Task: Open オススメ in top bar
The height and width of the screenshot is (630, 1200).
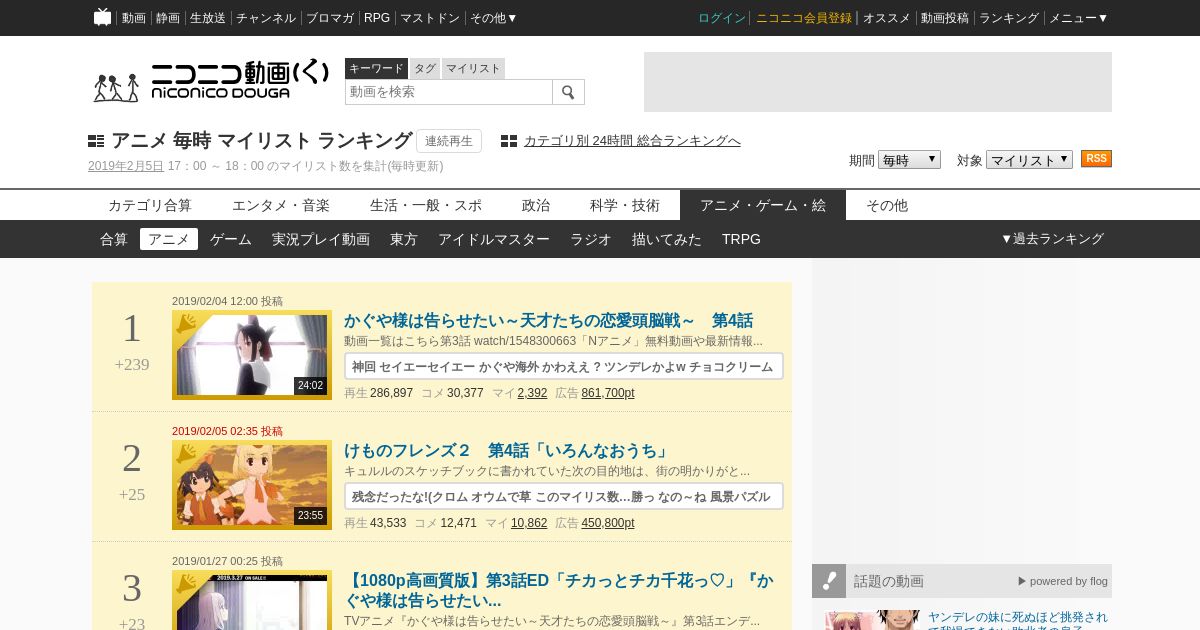Action: click(887, 18)
